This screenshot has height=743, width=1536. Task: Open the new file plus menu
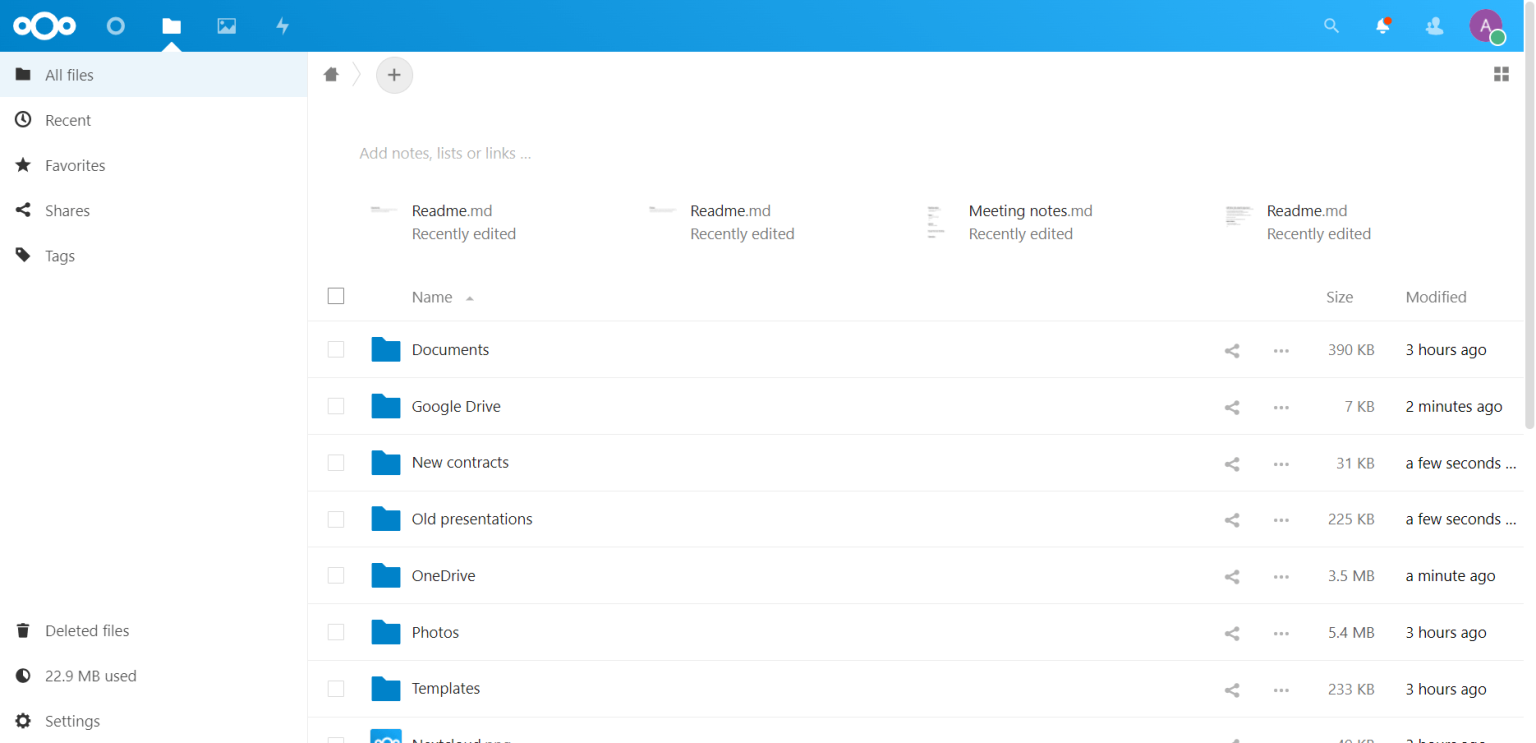point(394,75)
